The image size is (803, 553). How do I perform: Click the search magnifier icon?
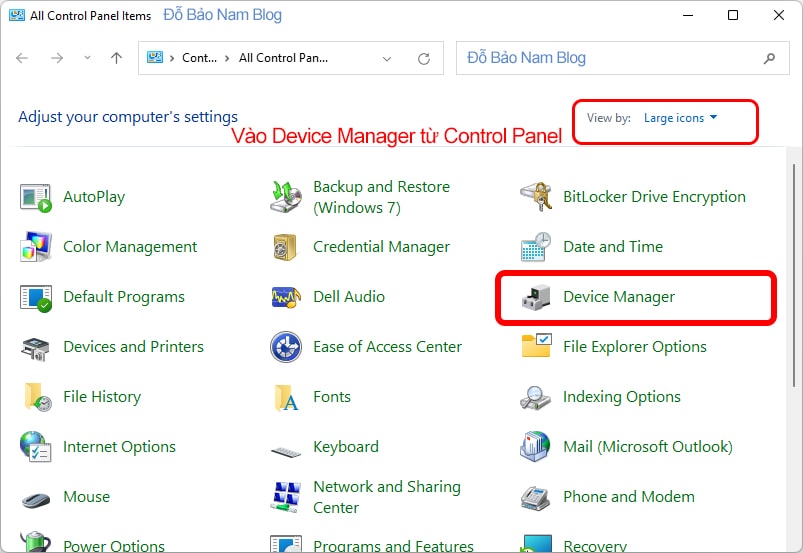[x=769, y=58]
